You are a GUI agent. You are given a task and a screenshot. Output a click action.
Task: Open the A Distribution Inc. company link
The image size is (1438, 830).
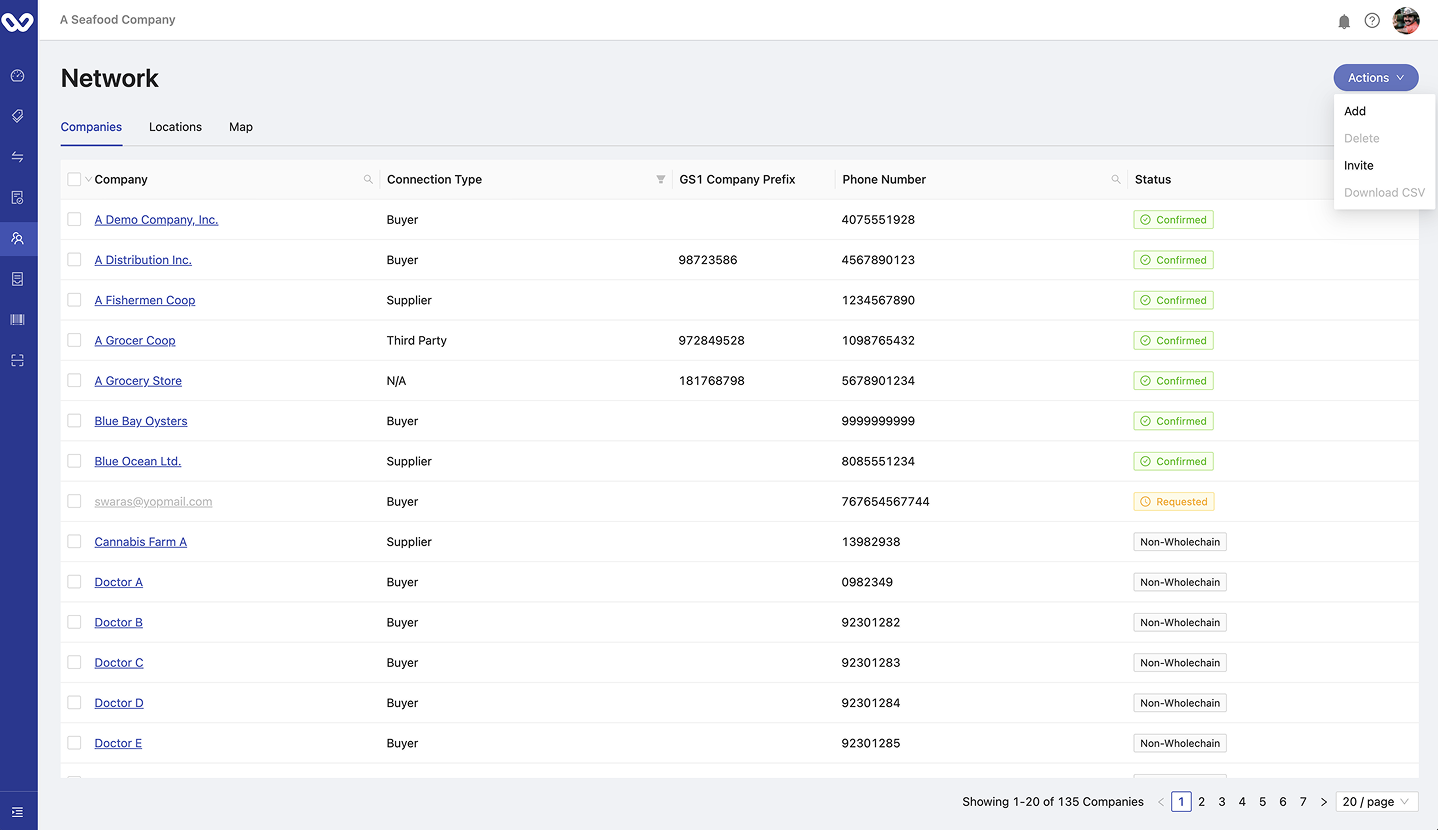coord(143,260)
